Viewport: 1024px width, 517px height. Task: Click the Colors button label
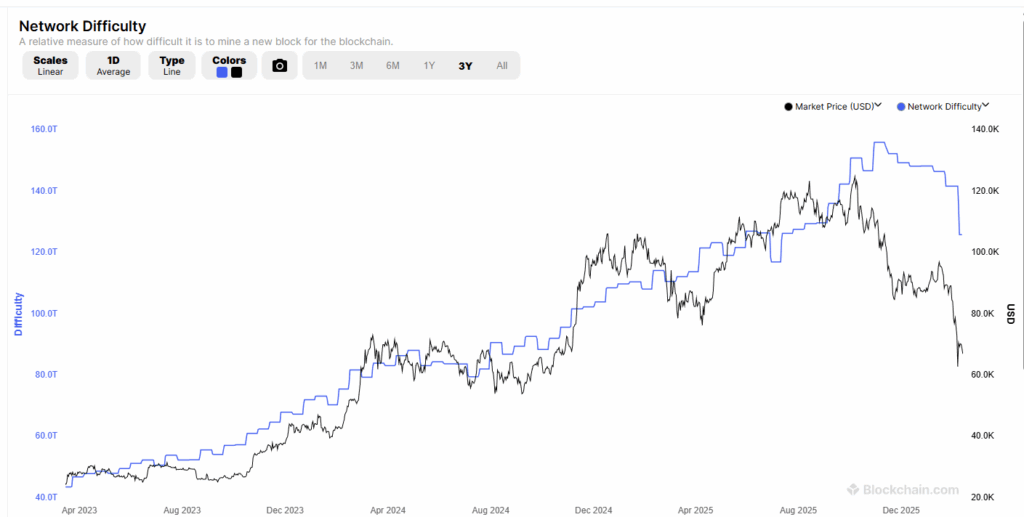click(x=229, y=60)
